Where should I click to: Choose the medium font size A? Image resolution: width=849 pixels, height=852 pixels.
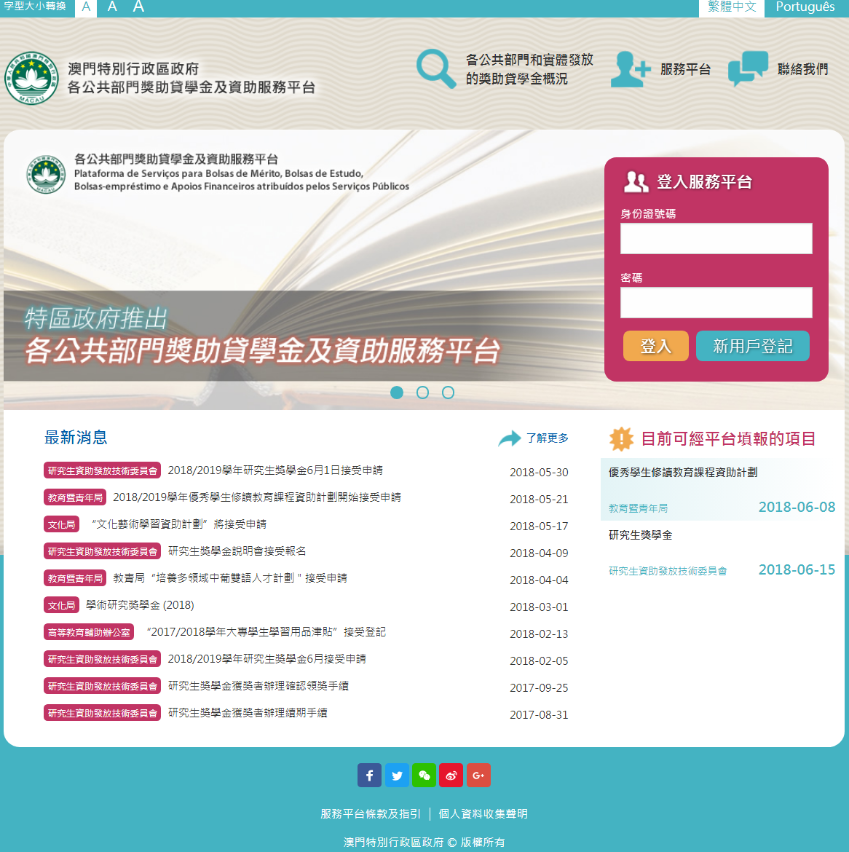click(112, 7)
